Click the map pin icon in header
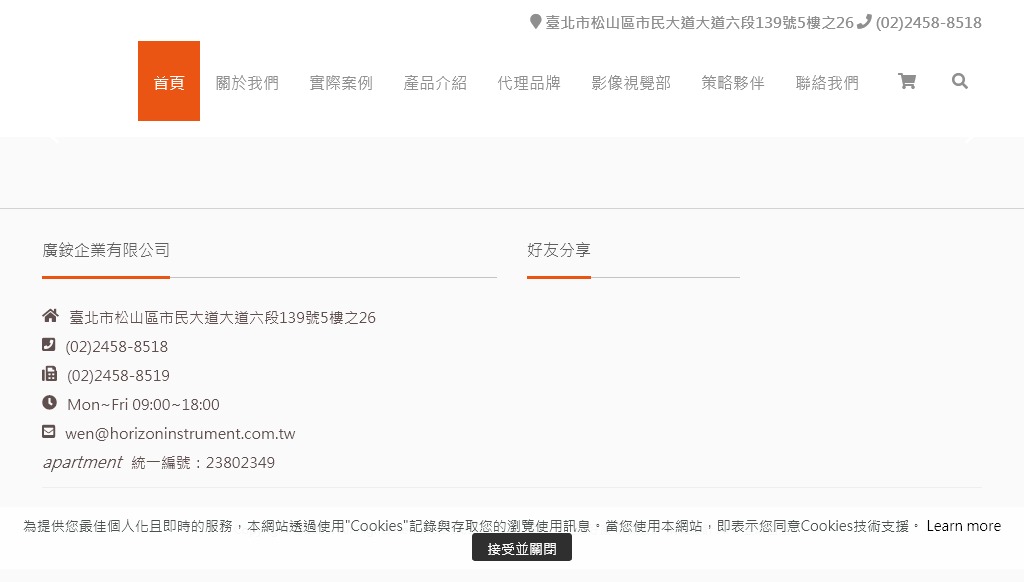This screenshot has height=582, width=1024. (x=536, y=21)
